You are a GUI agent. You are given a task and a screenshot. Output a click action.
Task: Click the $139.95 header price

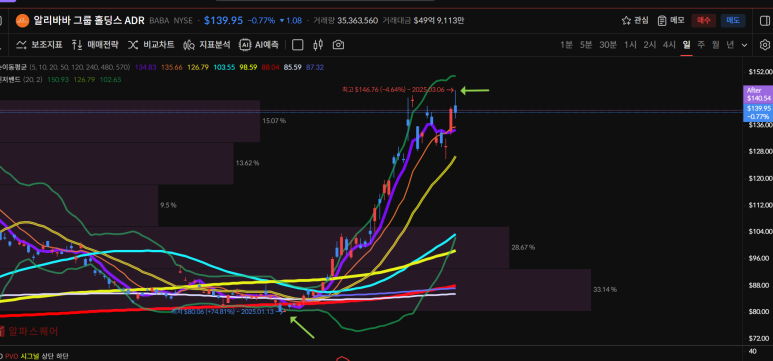tap(223, 21)
